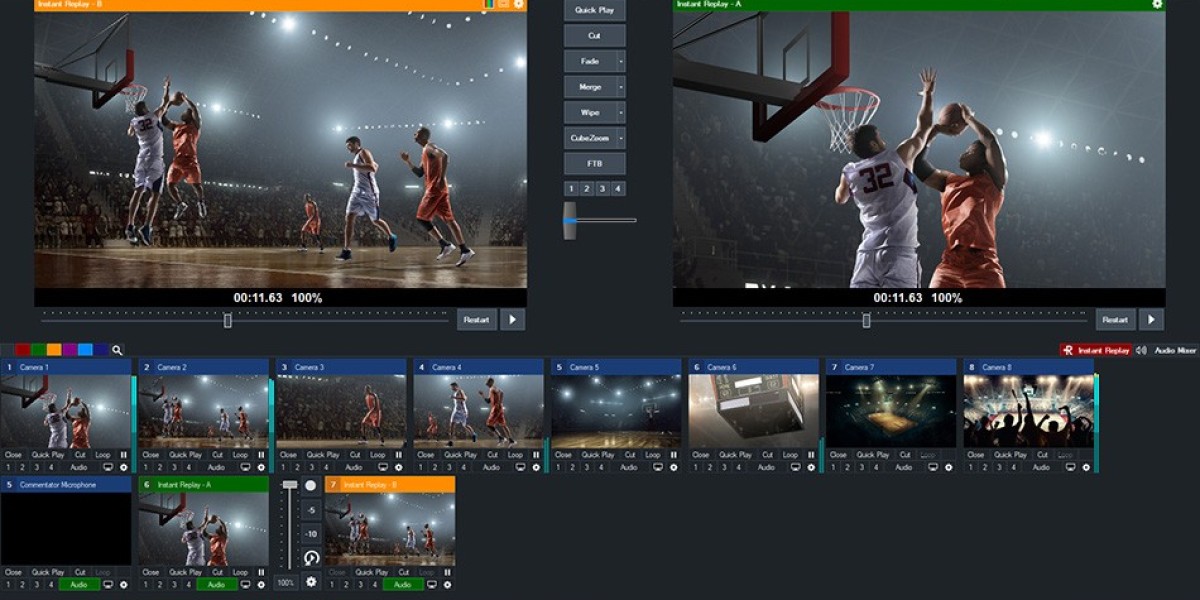Click the central Cut transition button
The height and width of the screenshot is (600, 1200).
pos(595,36)
